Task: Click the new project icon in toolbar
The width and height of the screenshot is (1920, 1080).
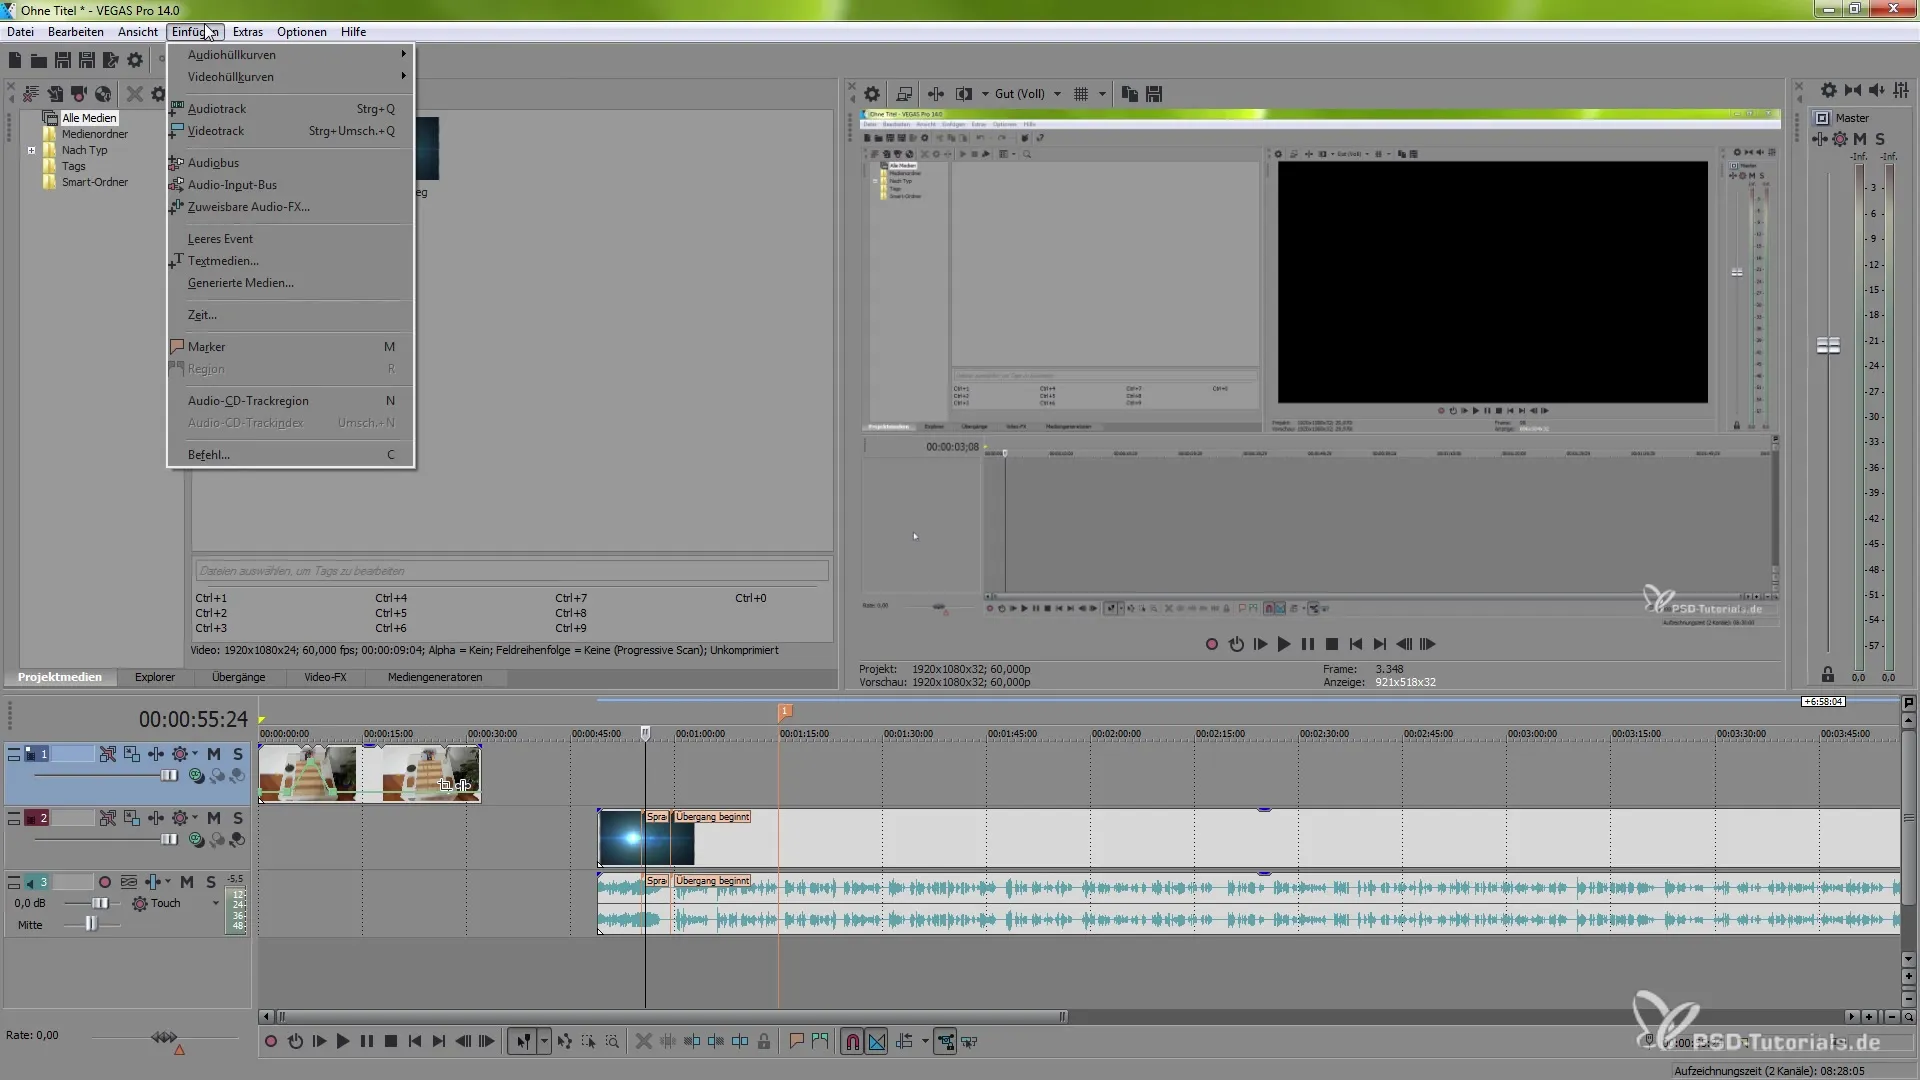Action: click(15, 61)
